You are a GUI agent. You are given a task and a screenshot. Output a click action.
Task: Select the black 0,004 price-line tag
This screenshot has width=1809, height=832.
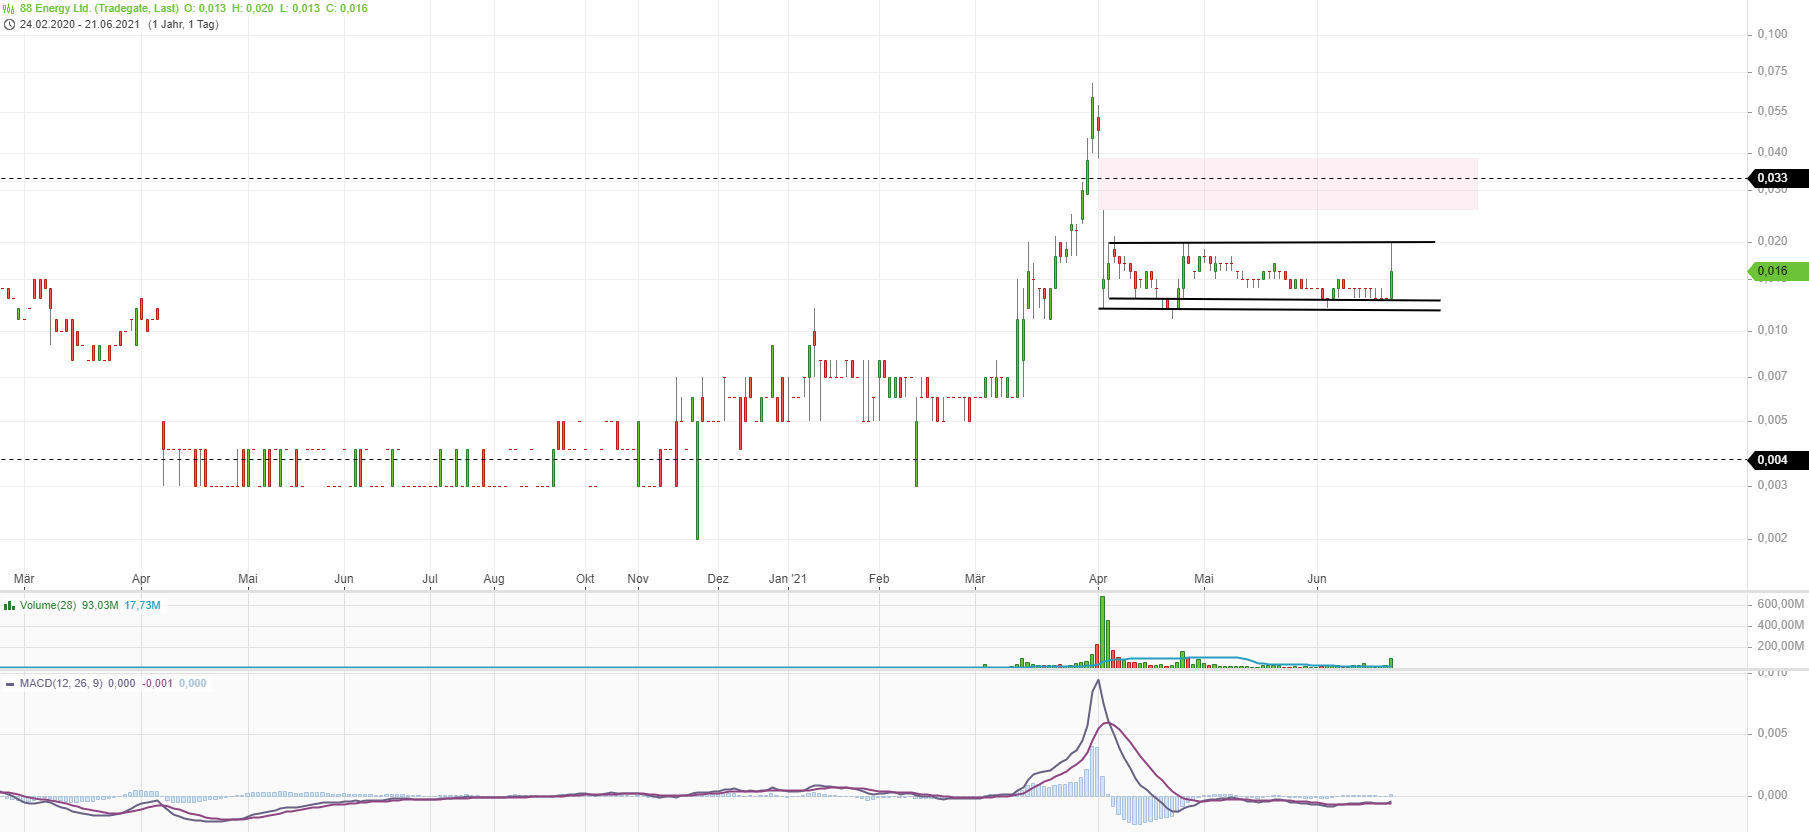pos(1778,460)
